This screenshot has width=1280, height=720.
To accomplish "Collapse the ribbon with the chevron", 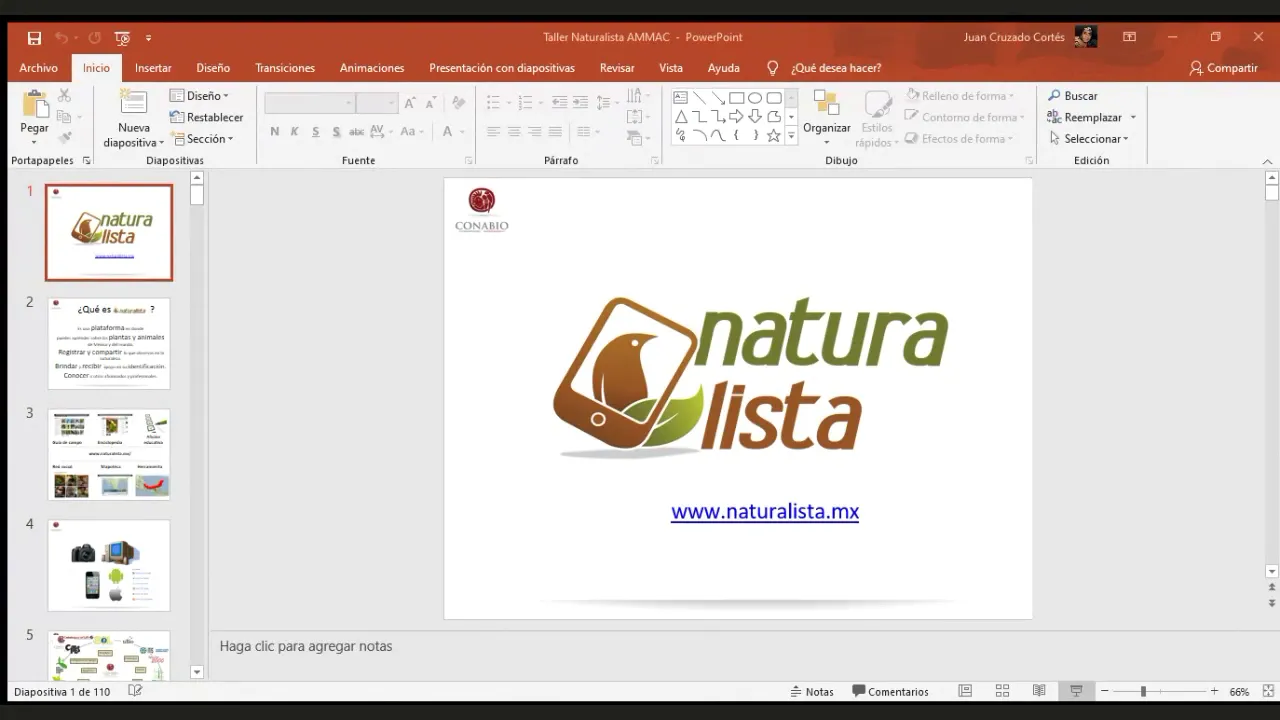I will pyautogui.click(x=1267, y=161).
